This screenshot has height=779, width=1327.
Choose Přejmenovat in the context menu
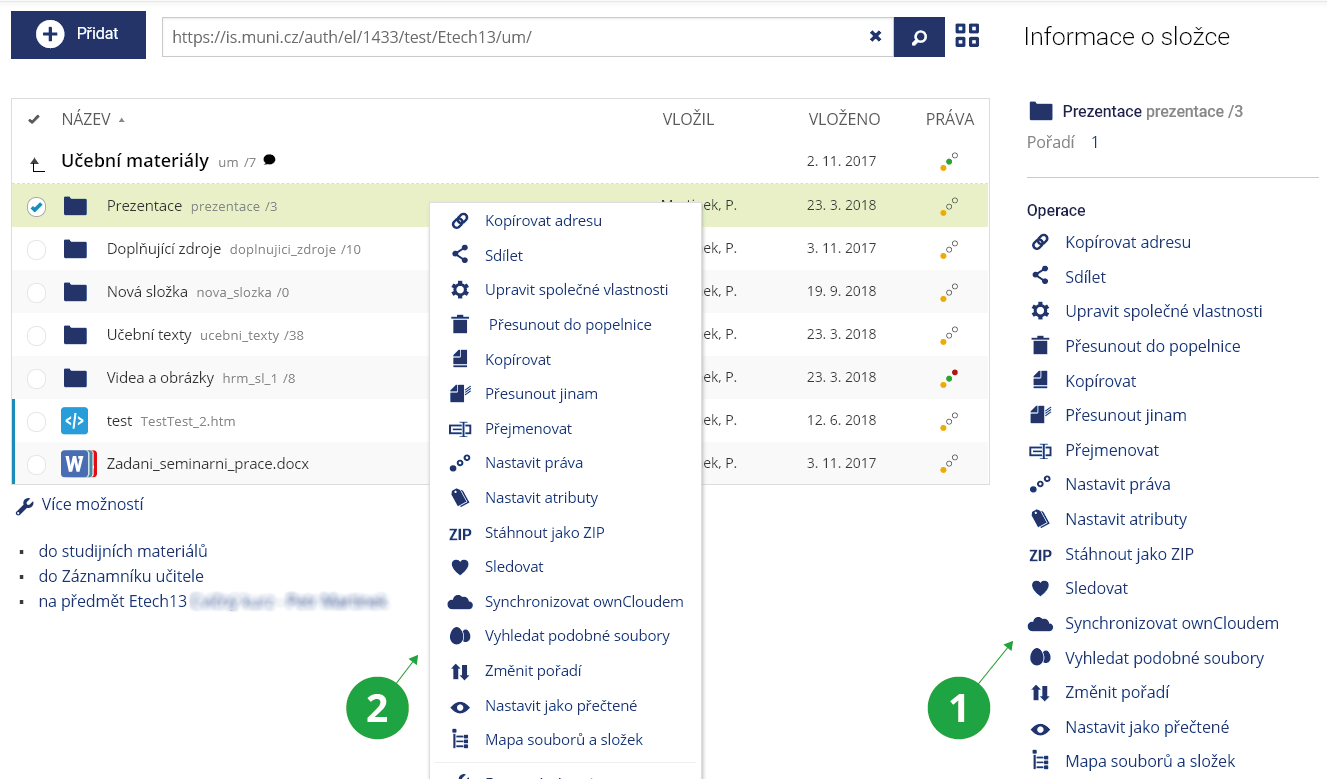tap(528, 428)
